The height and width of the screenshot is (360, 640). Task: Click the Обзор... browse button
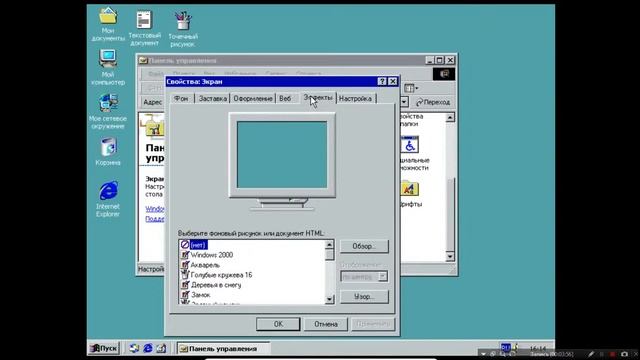(364, 246)
